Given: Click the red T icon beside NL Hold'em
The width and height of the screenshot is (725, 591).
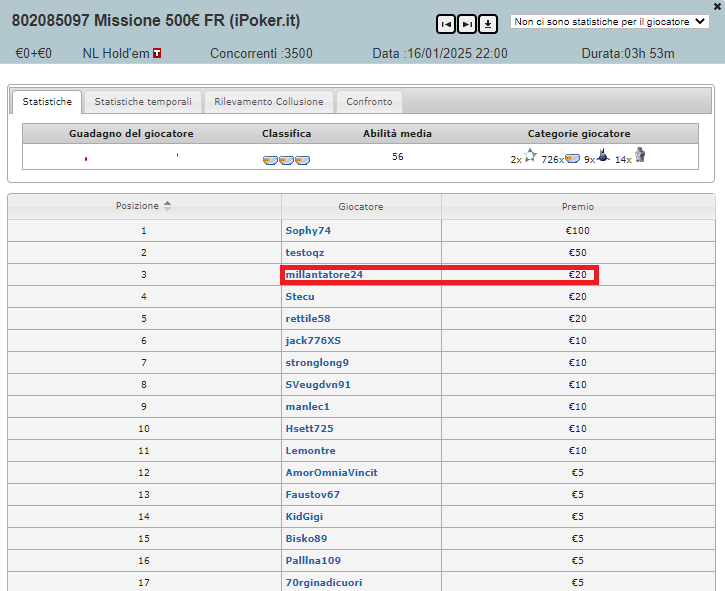Looking at the screenshot, I should pos(157,54).
